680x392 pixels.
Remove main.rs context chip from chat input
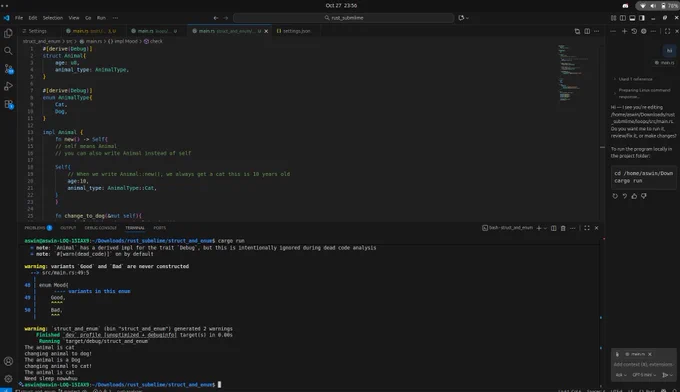point(650,354)
